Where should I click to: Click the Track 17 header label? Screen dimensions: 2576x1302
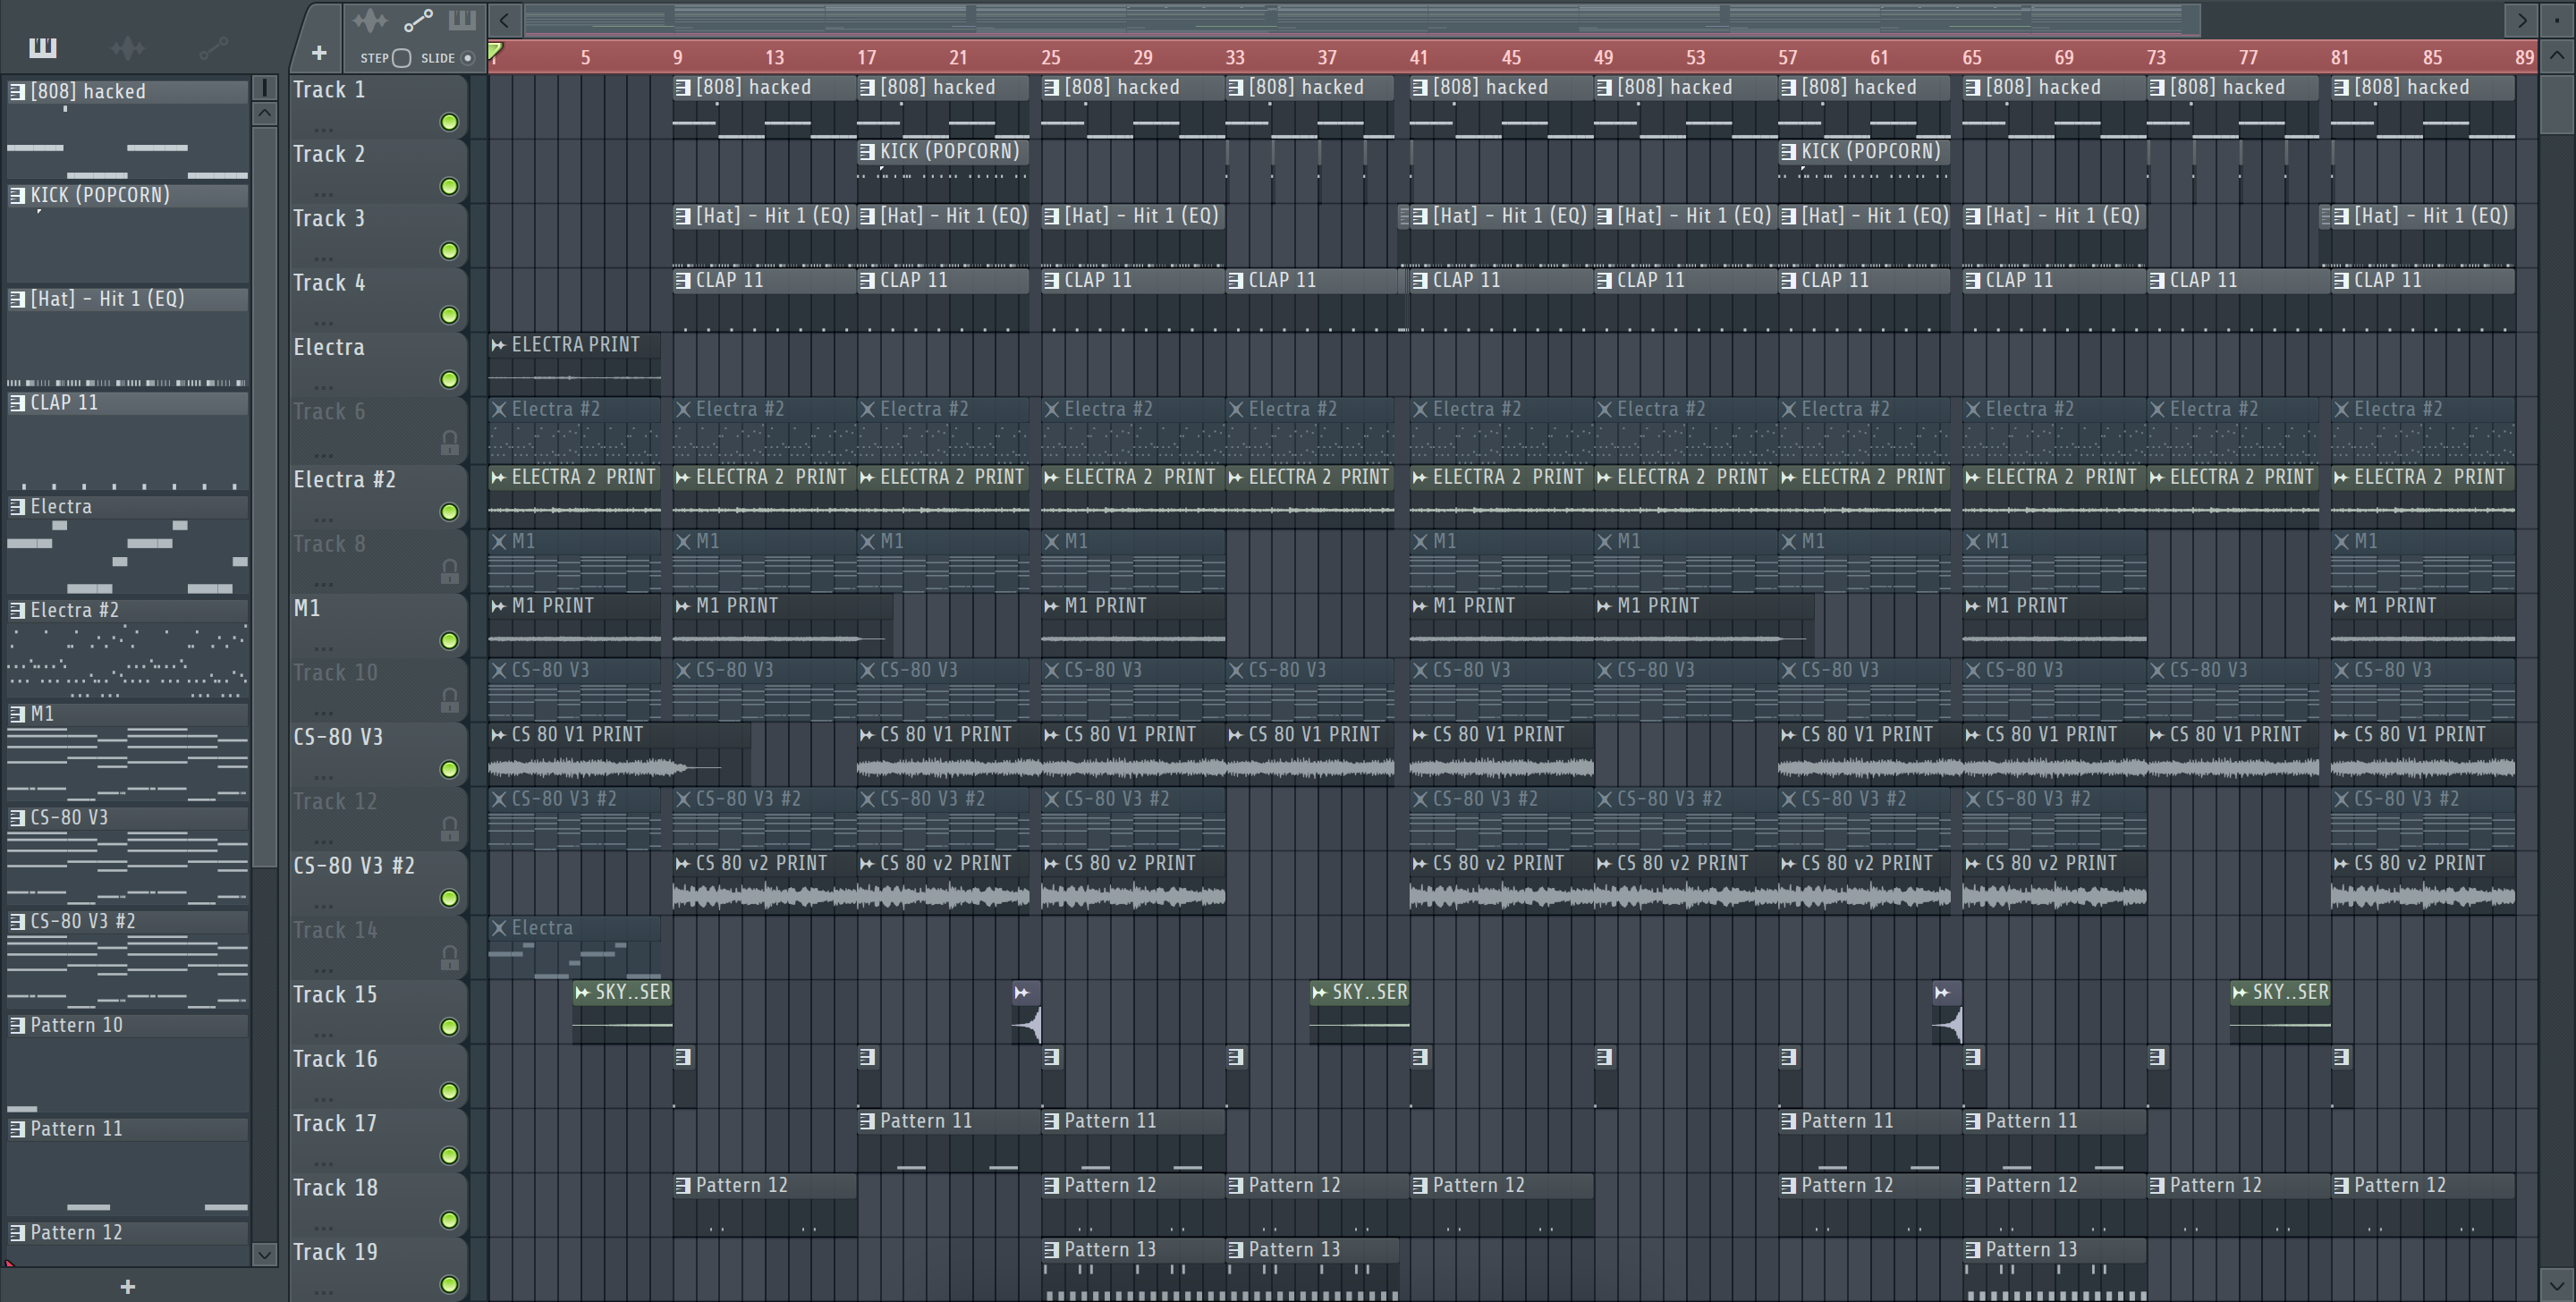click(x=335, y=1124)
